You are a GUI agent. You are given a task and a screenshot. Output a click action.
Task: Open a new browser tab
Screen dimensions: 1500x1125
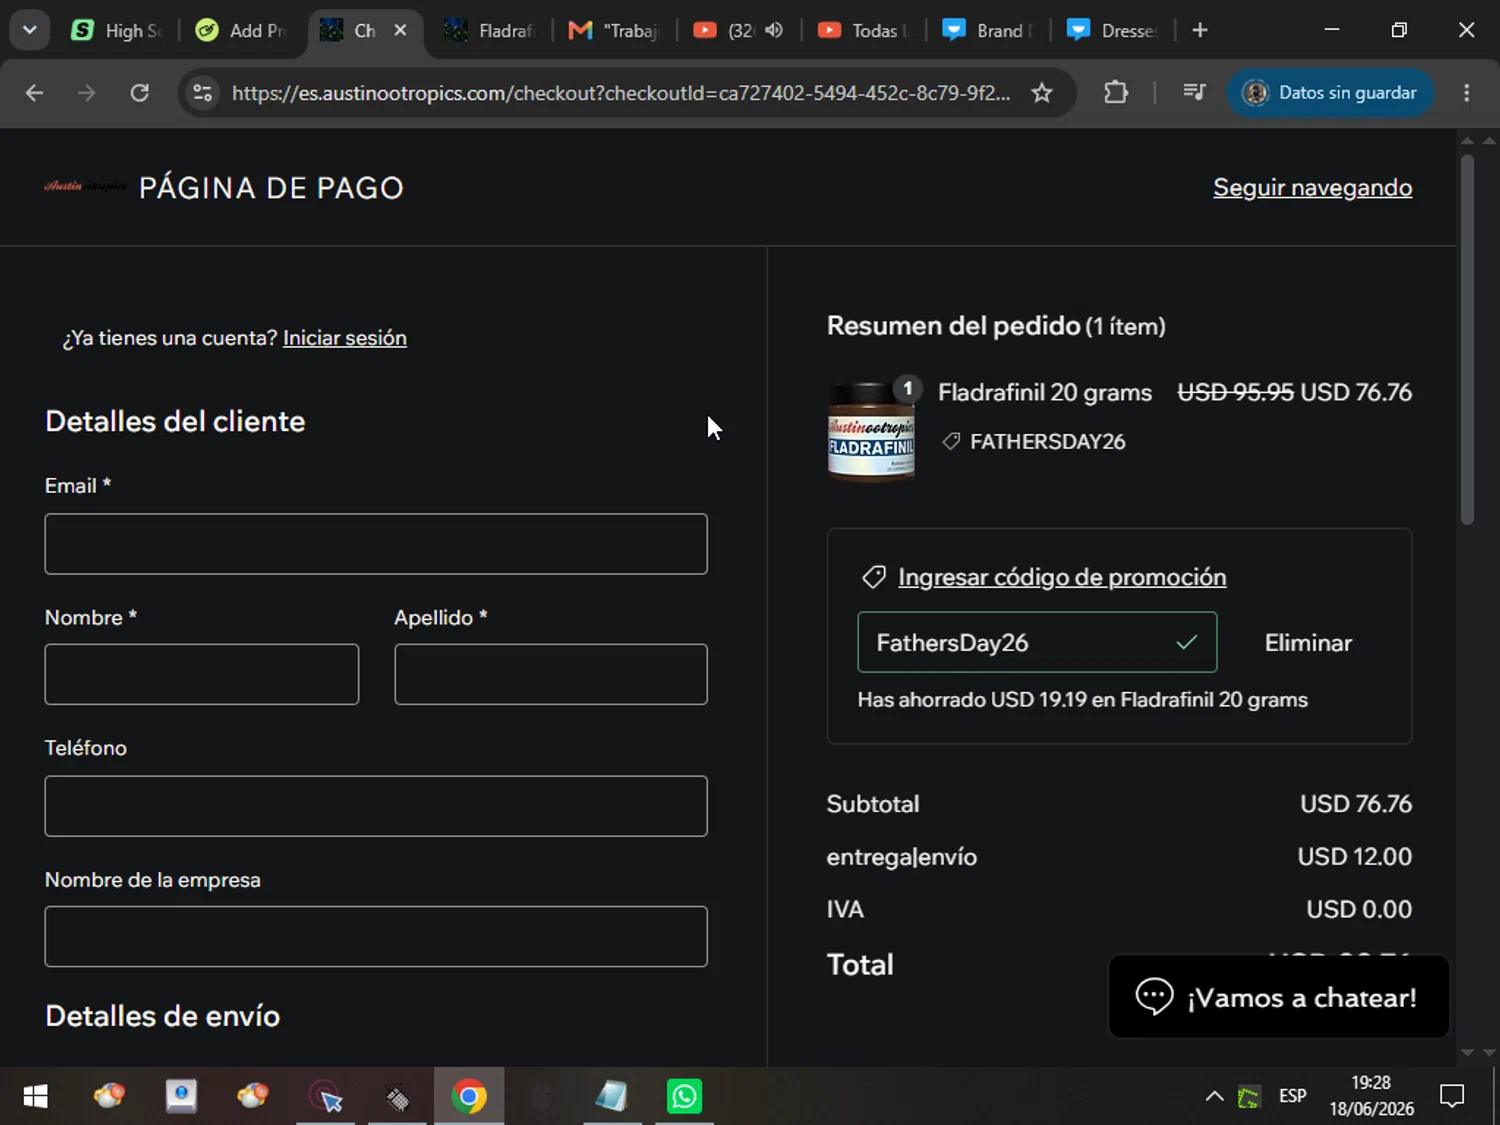click(1200, 30)
